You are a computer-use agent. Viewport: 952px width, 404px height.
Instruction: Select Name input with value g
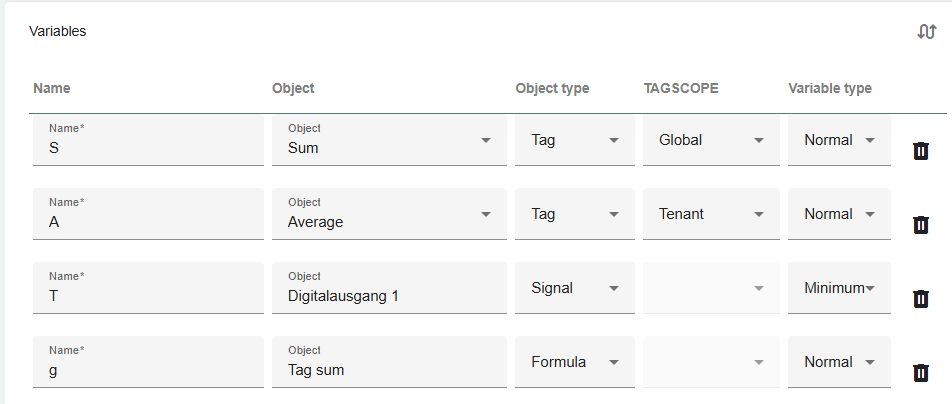point(148,370)
